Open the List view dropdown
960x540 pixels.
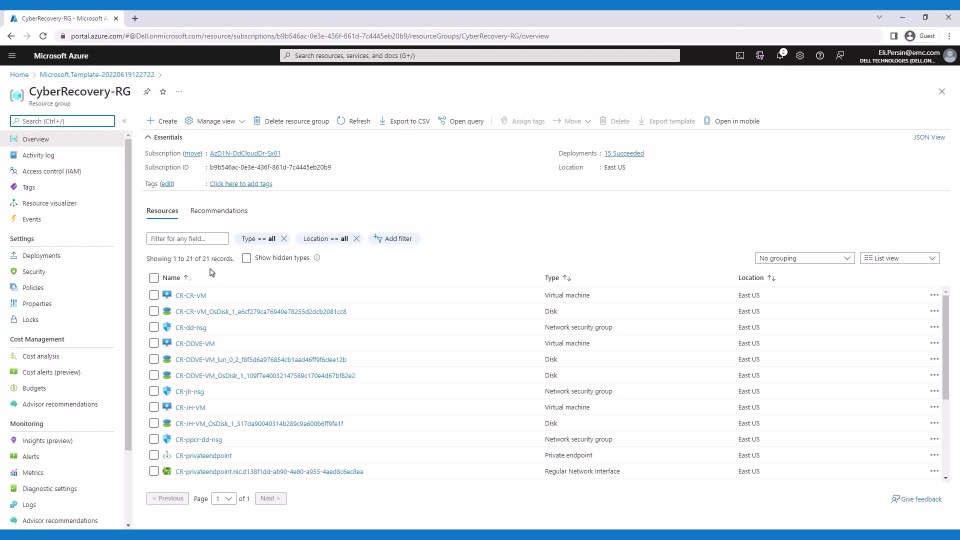(899, 258)
